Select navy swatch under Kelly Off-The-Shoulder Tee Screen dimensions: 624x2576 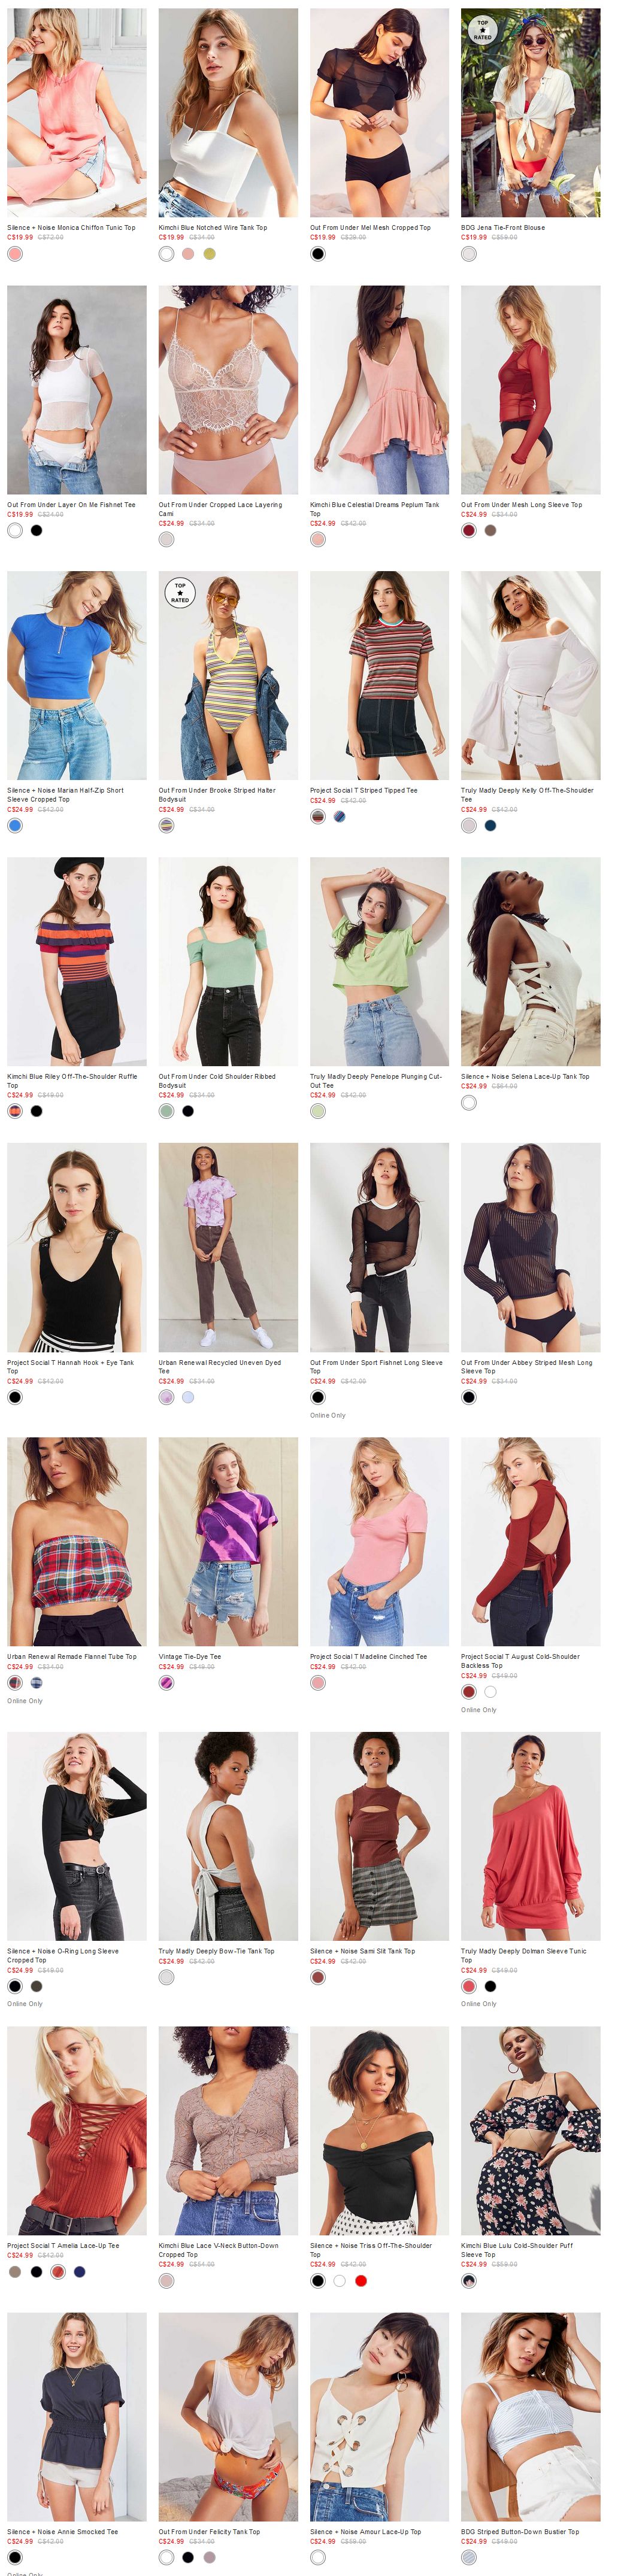[x=490, y=826]
